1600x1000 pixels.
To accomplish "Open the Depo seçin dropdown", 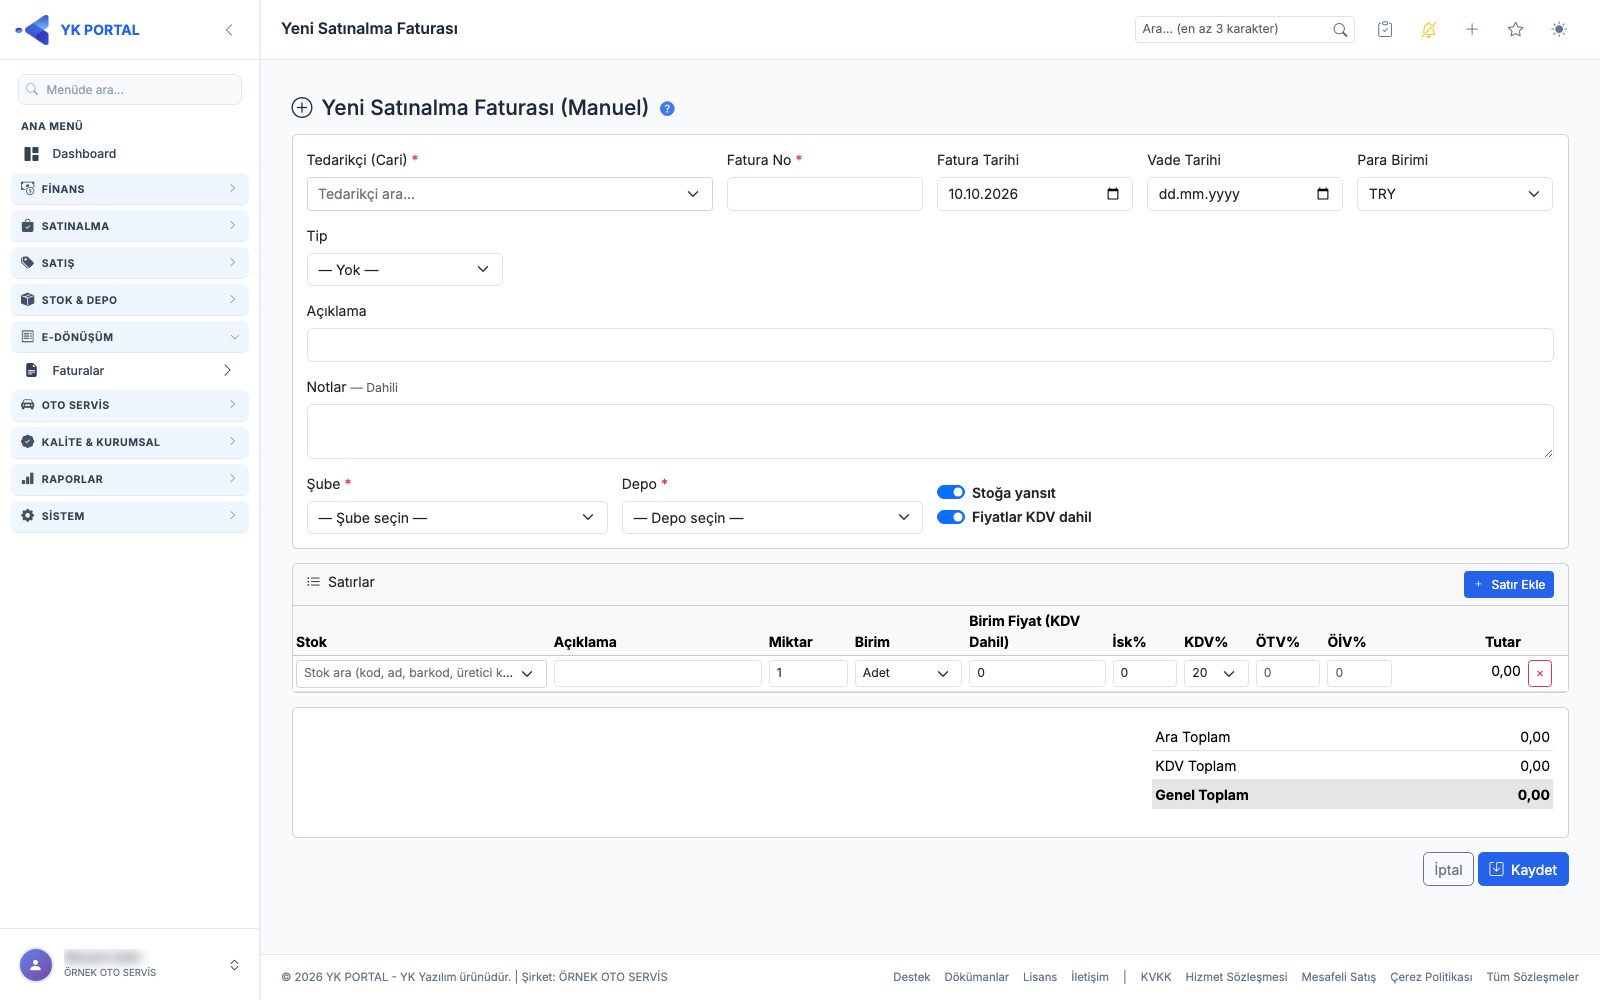I will coord(772,518).
